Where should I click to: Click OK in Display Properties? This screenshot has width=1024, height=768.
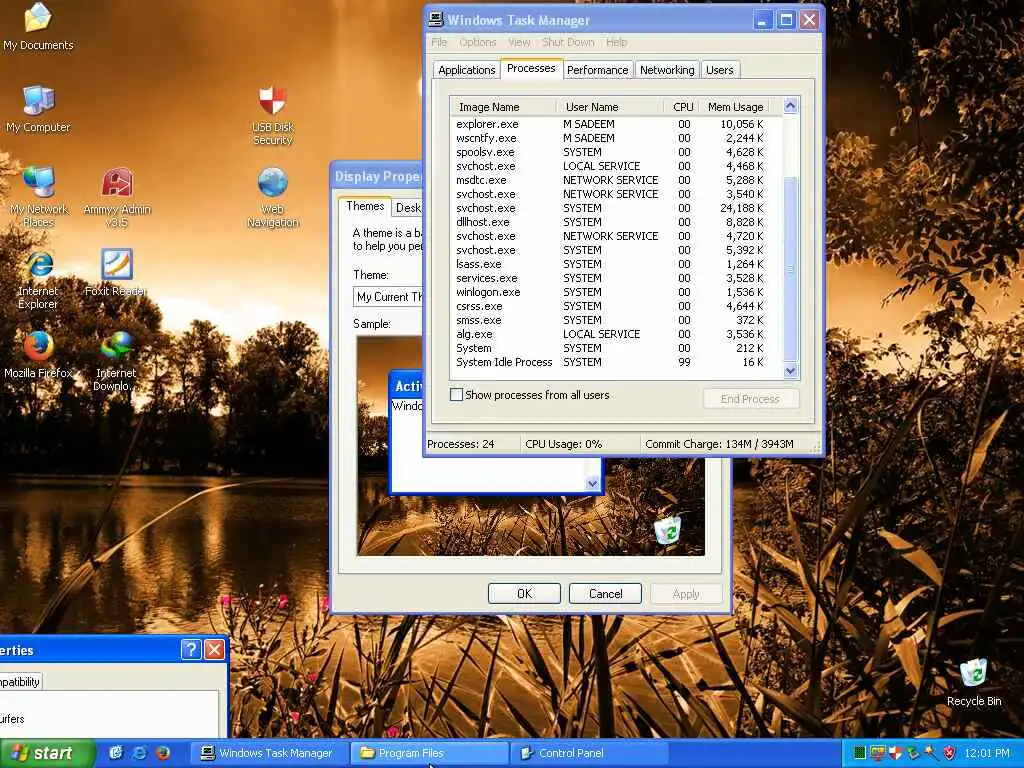[x=524, y=594]
